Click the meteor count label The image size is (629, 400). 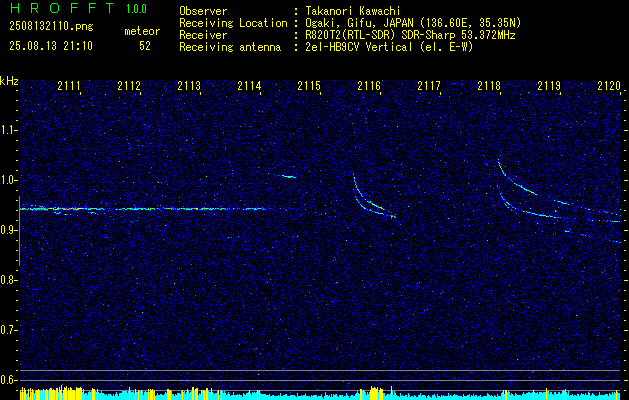[x=142, y=31]
